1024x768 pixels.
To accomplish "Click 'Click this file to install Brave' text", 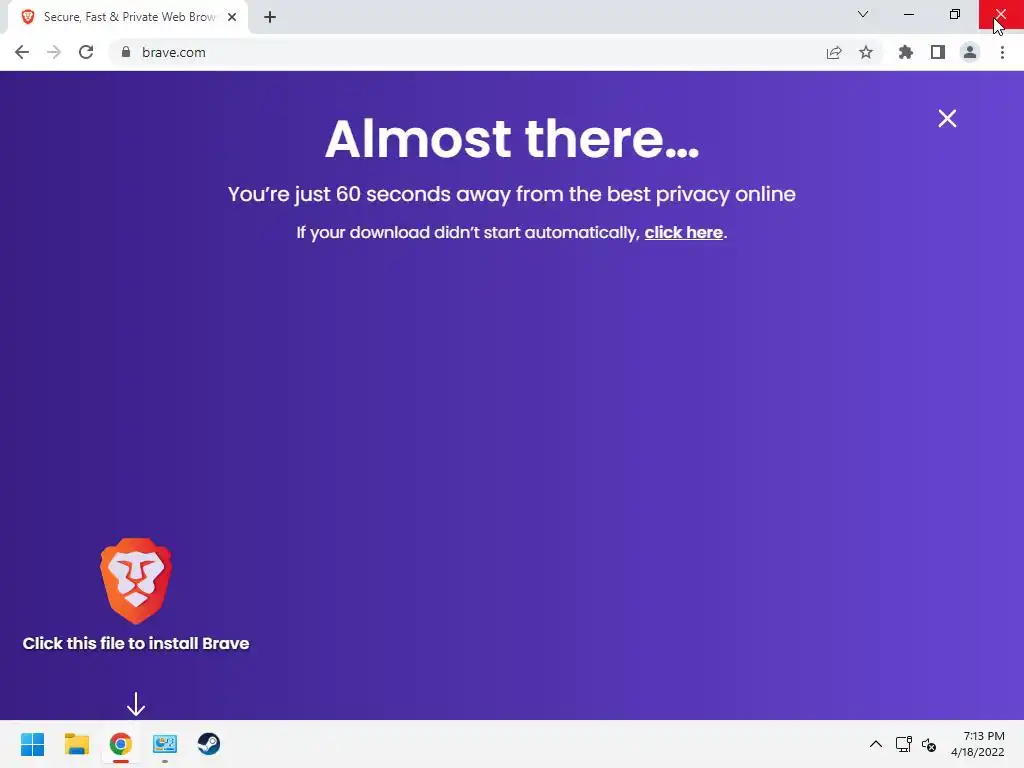I will tap(136, 643).
